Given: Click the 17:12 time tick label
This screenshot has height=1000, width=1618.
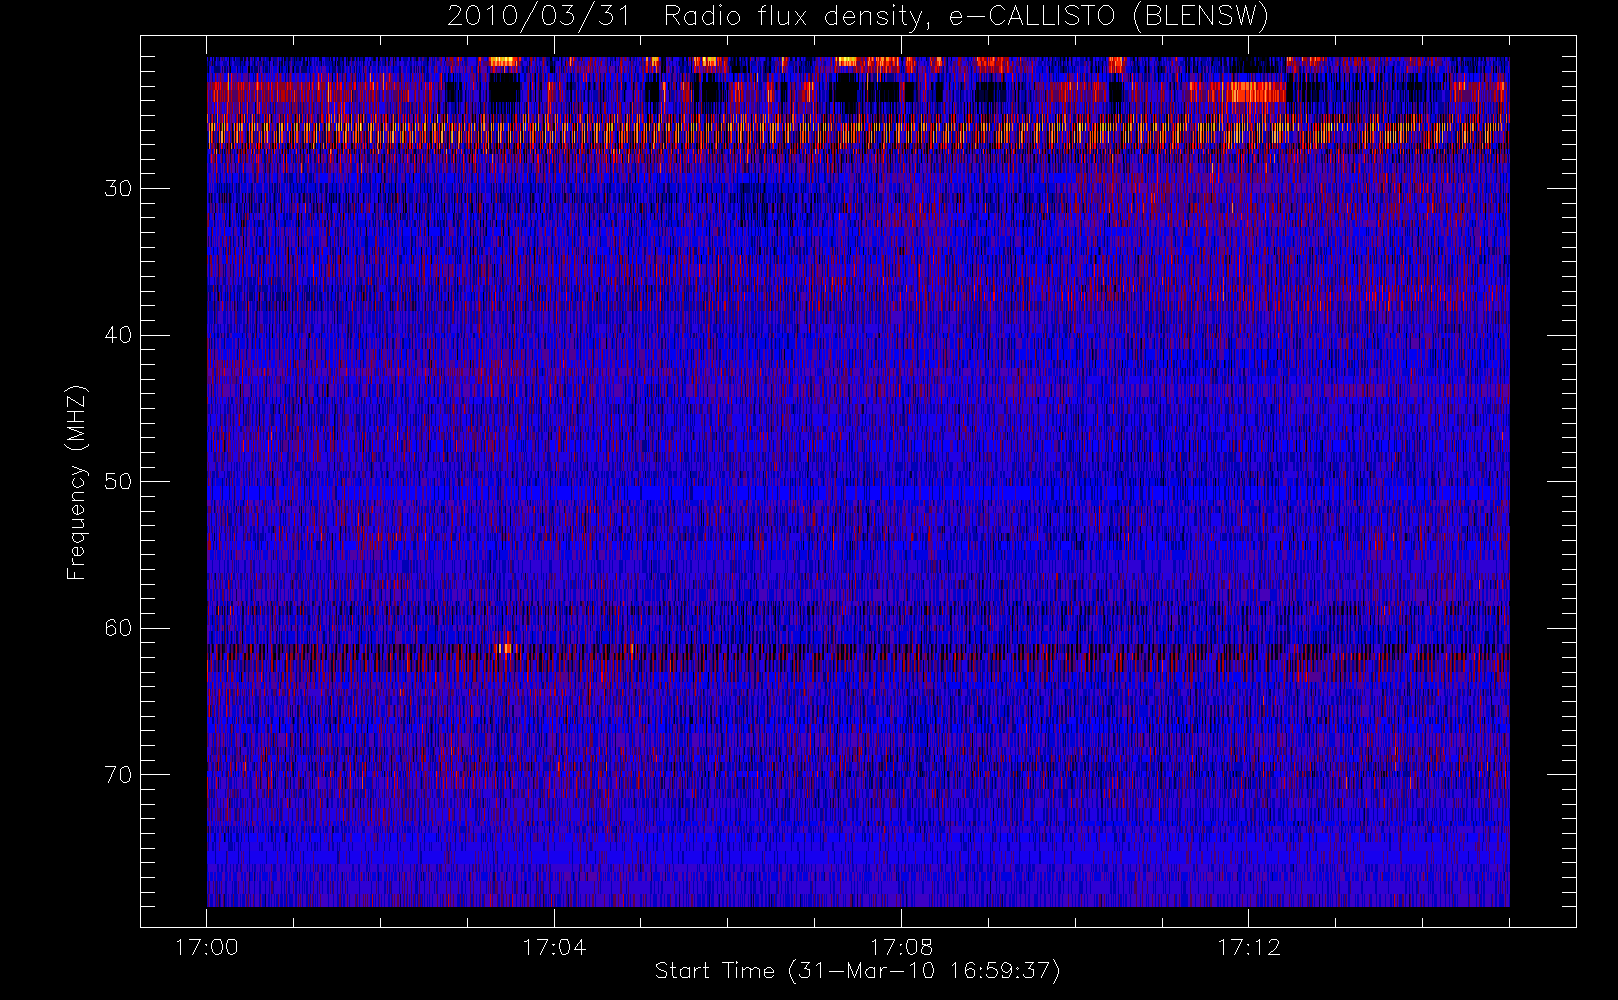Looking at the screenshot, I should click(x=1248, y=947).
